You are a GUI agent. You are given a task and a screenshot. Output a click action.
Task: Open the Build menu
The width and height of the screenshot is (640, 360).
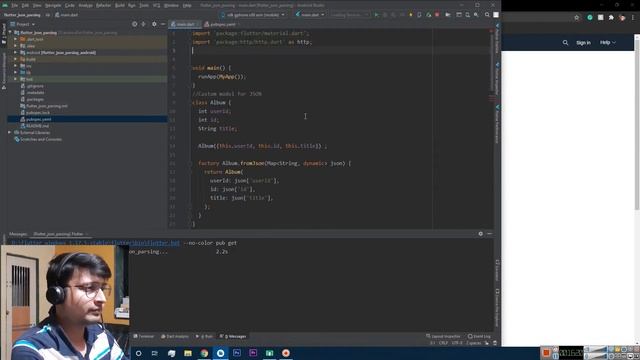[120, 5]
